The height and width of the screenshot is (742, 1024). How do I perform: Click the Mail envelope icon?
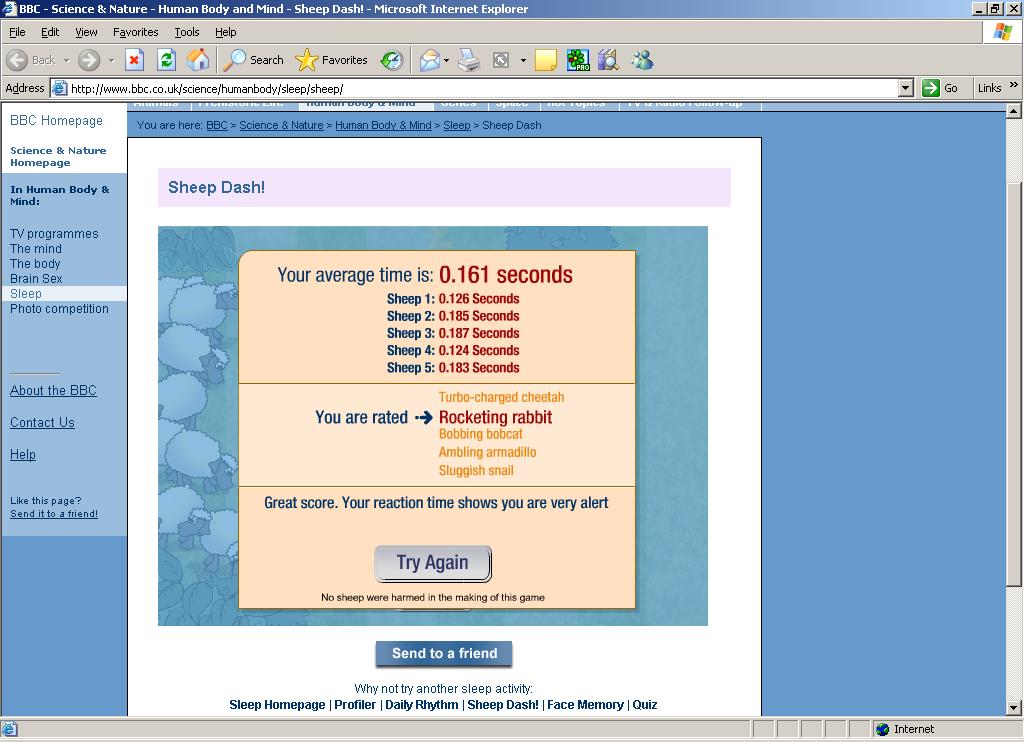[430, 60]
